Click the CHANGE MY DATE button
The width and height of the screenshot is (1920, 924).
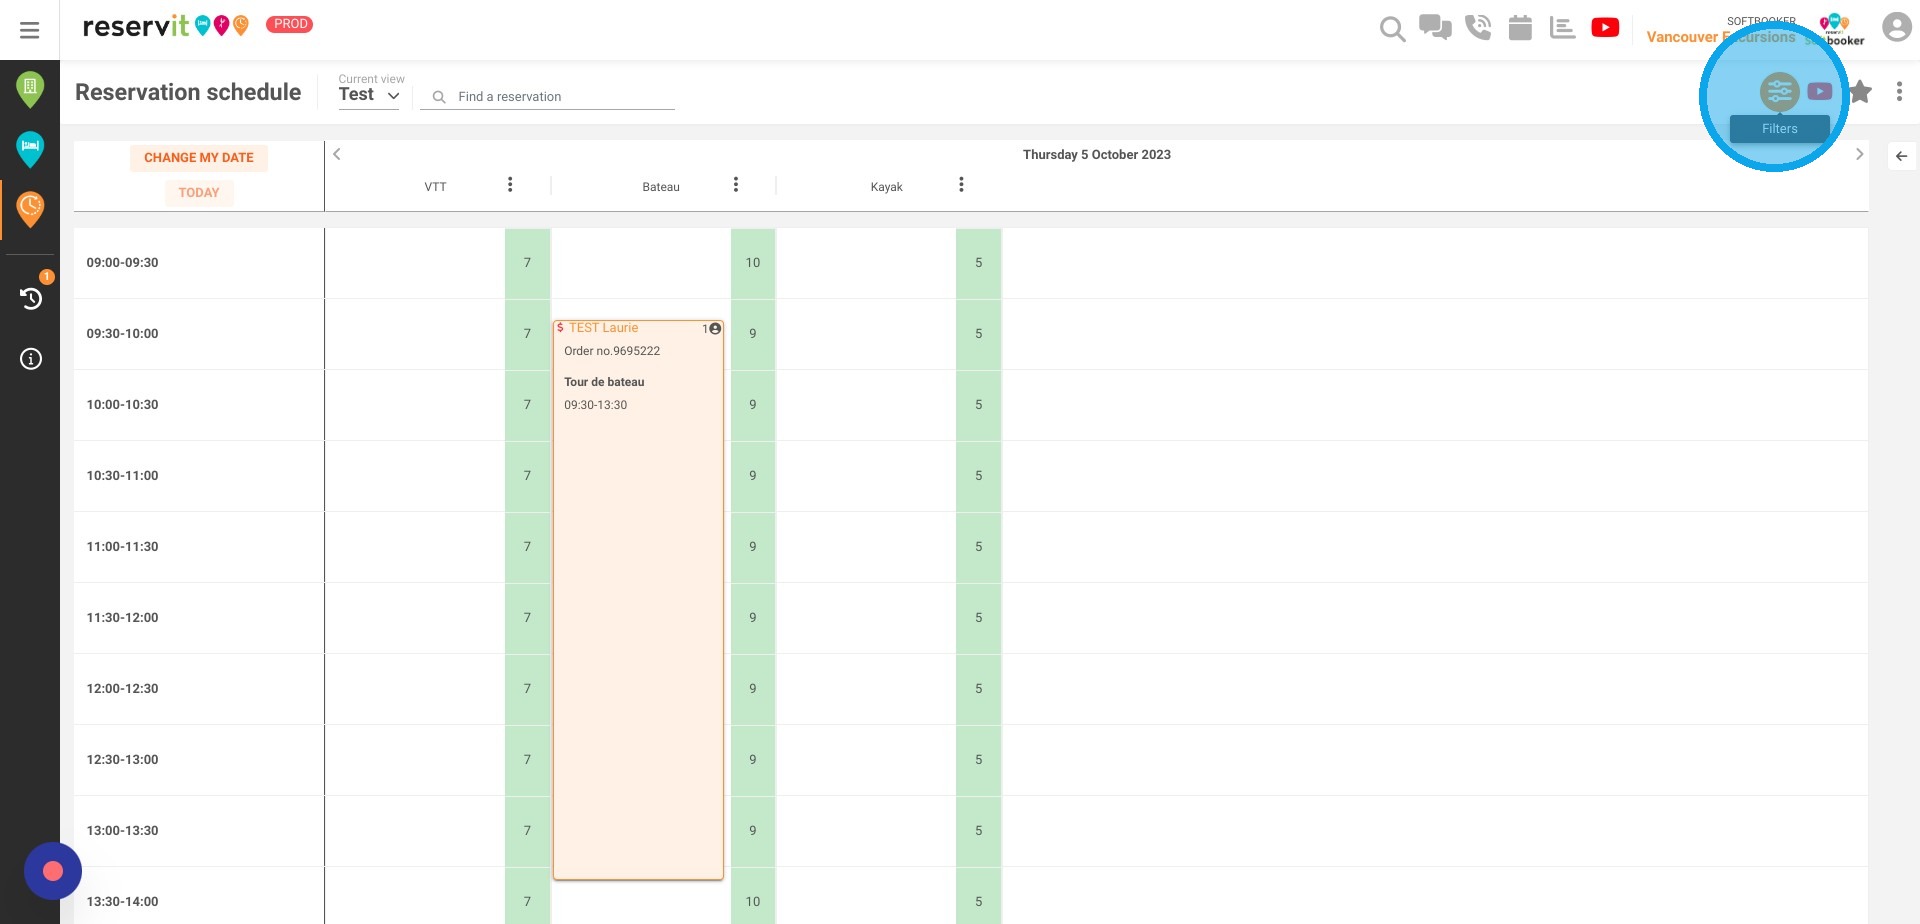click(x=199, y=158)
